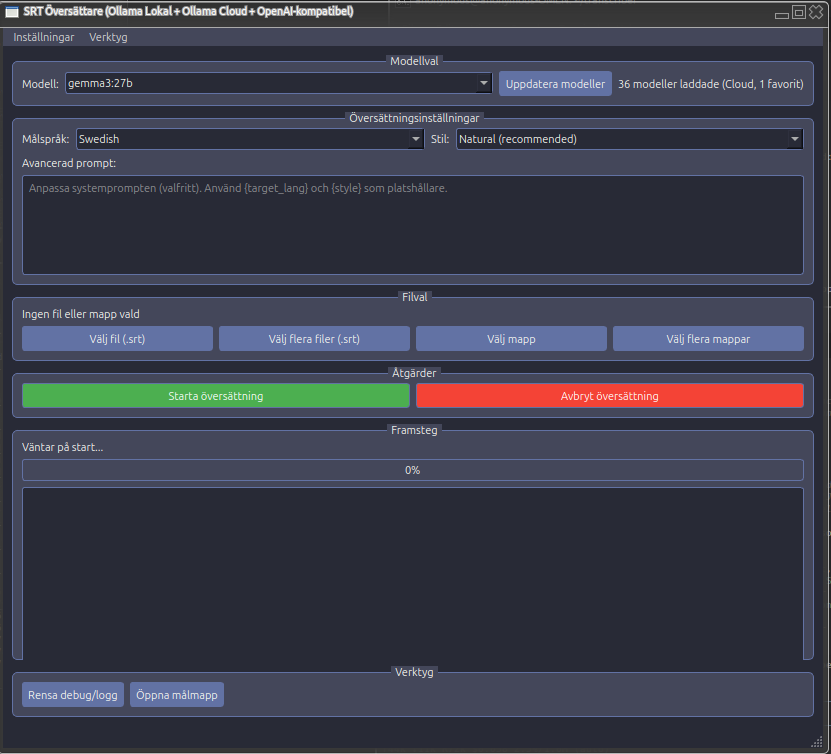This screenshot has height=754, width=831.
Task: Click the 'Väntar på start...' status text
Action: (x=63, y=447)
